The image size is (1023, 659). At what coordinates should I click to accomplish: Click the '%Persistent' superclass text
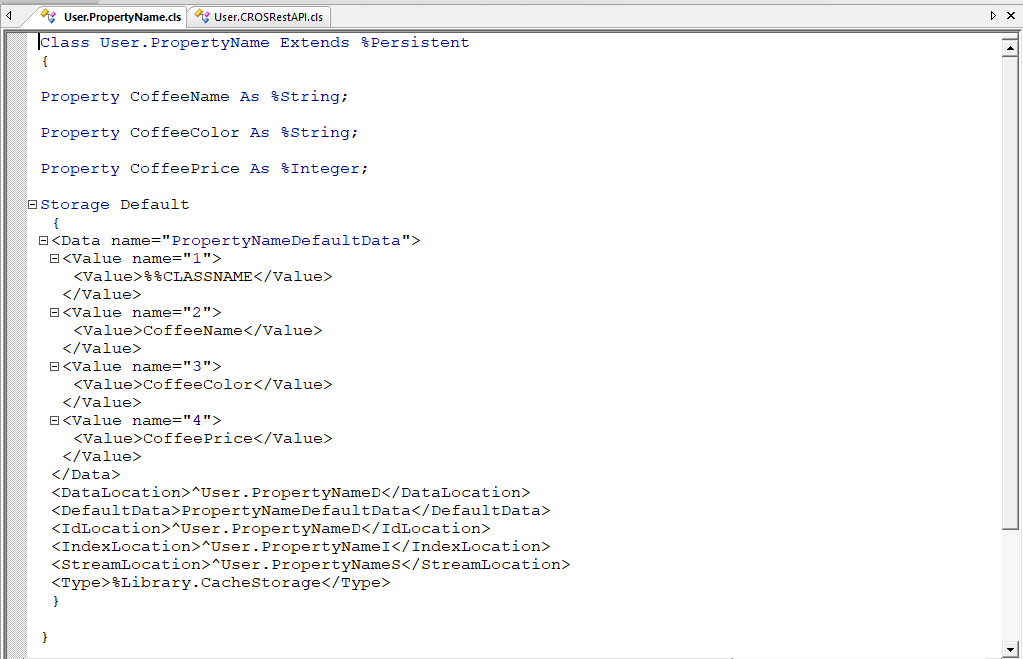[415, 42]
